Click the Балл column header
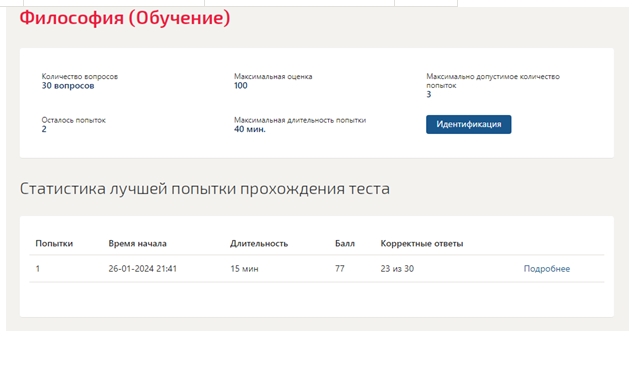The image size is (643, 367). (344, 243)
